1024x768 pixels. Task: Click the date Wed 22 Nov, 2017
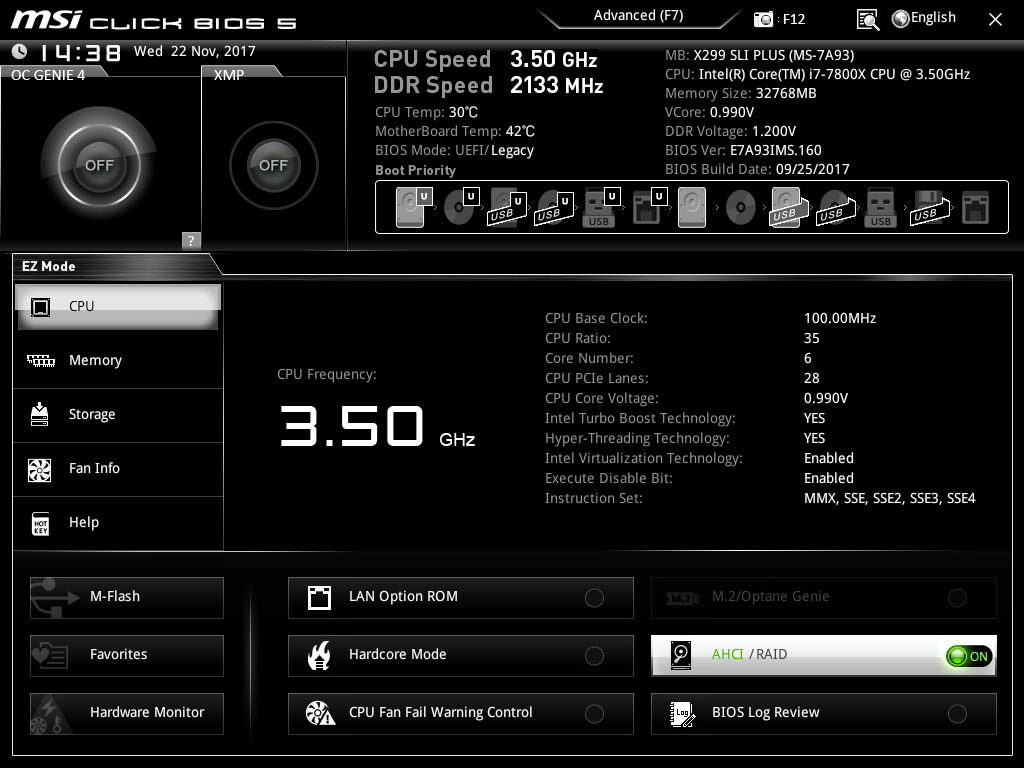(195, 51)
